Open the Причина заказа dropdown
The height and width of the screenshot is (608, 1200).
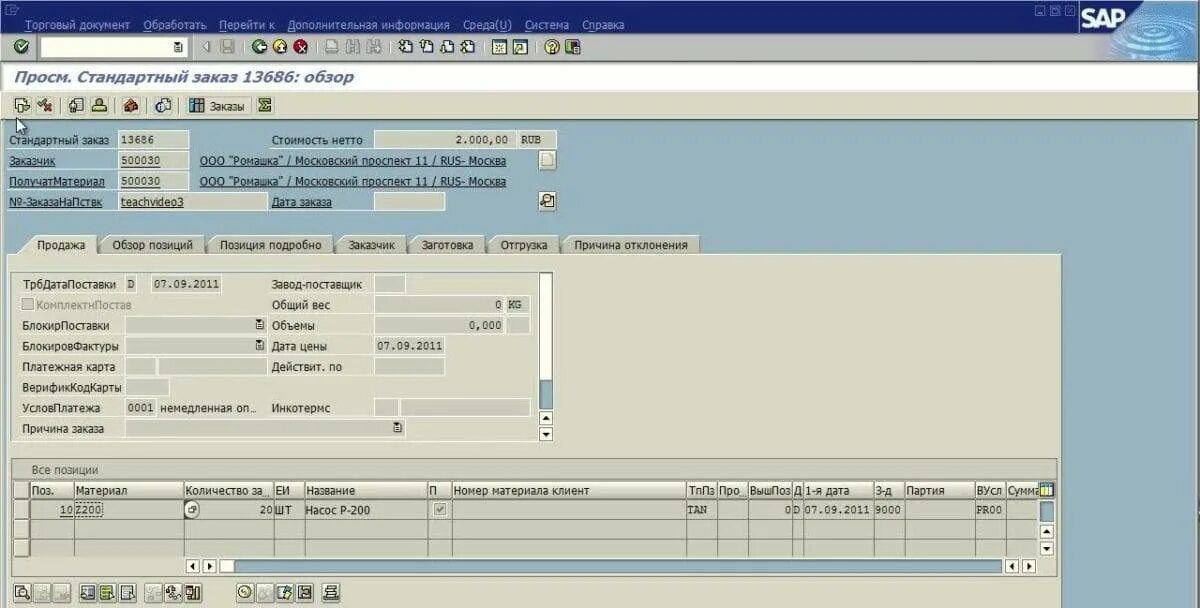398,428
